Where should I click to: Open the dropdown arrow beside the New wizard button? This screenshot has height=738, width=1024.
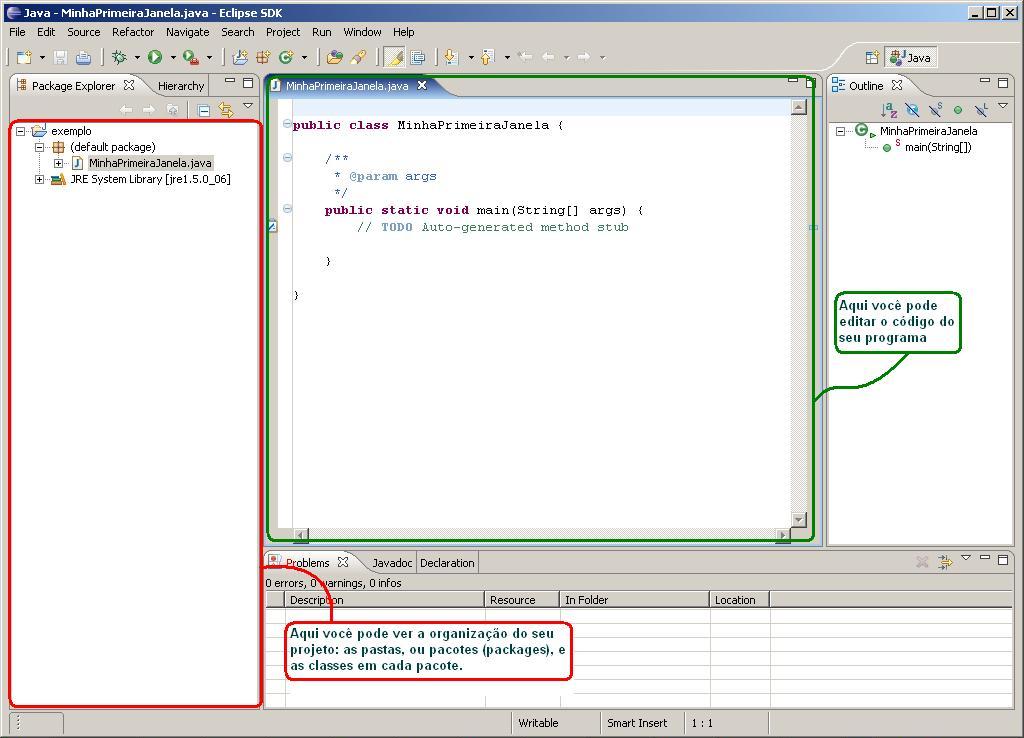pyautogui.click(x=42, y=57)
